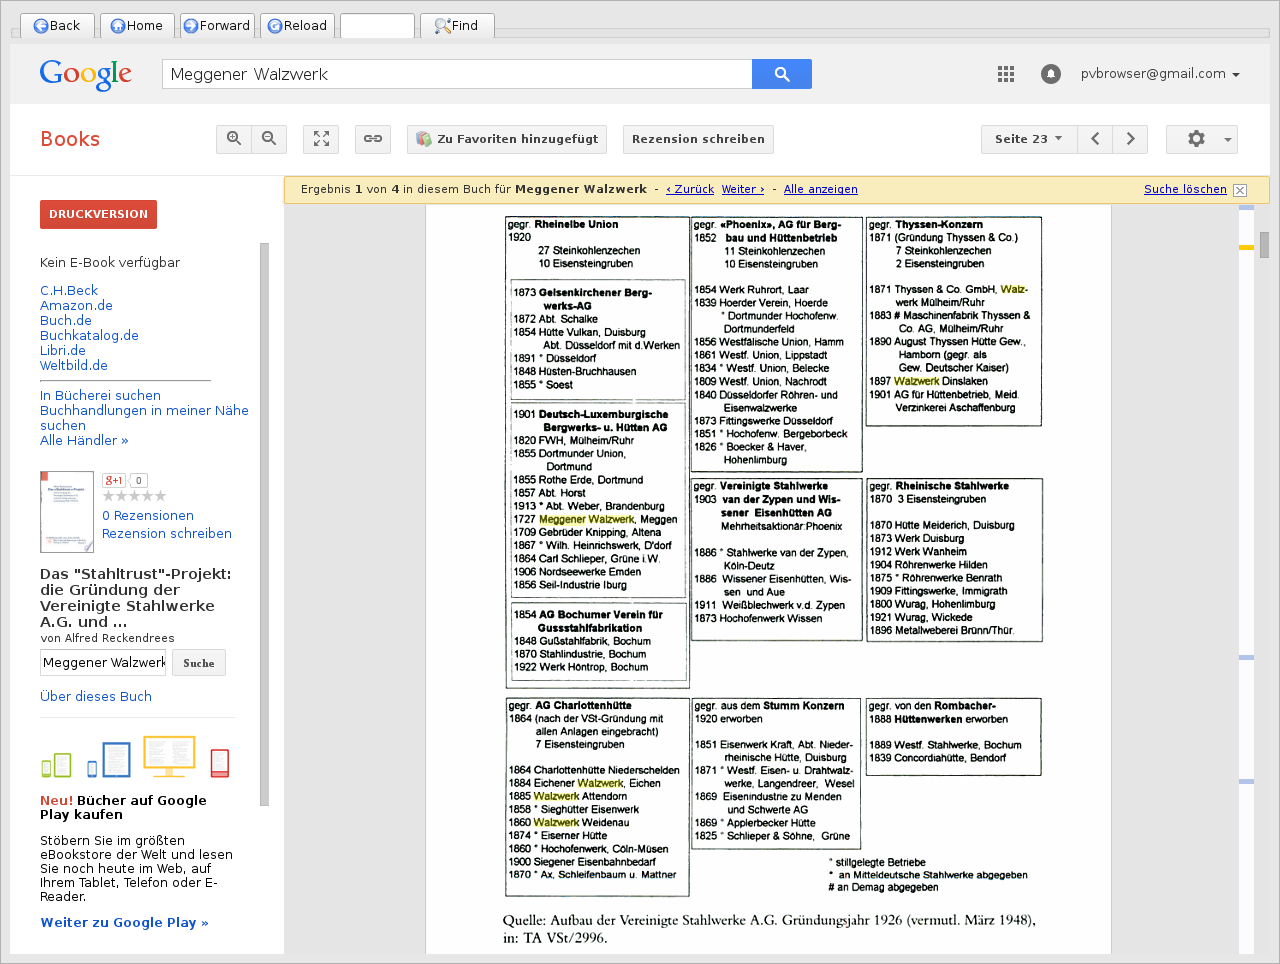Open the C.H.Beck seller link
This screenshot has height=964, width=1280.
69,290
